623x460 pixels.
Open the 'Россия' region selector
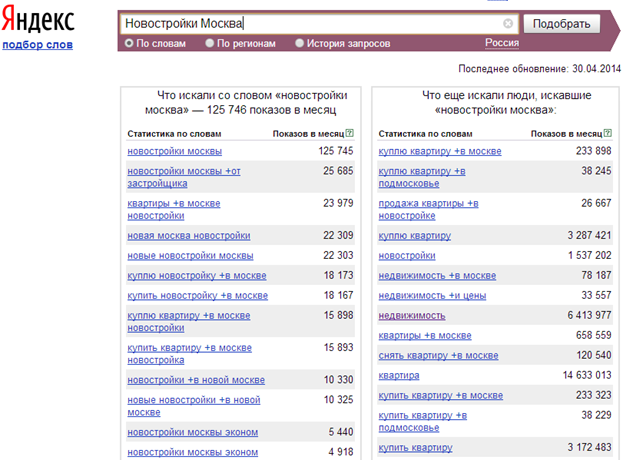click(502, 43)
